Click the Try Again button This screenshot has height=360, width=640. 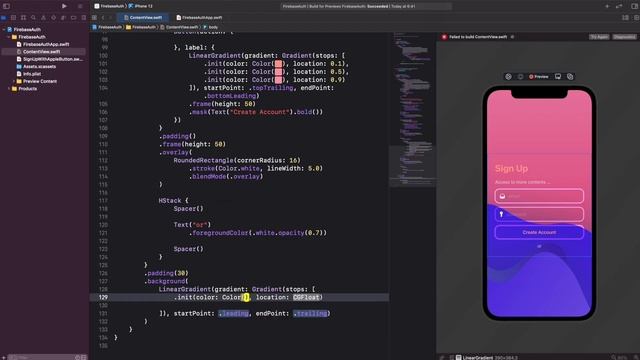point(599,37)
